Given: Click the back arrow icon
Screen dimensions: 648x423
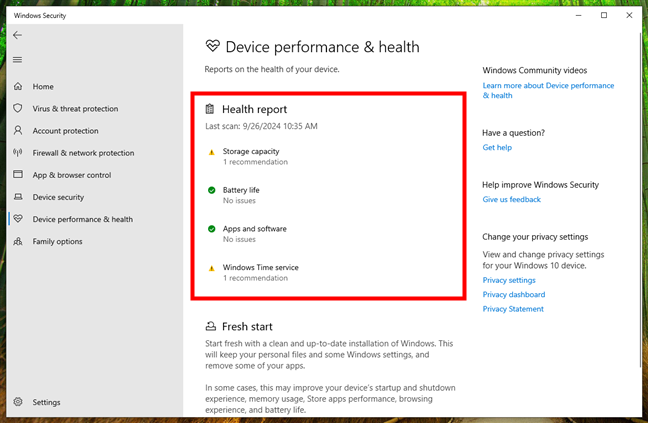Looking at the screenshot, I should click(x=17, y=35).
